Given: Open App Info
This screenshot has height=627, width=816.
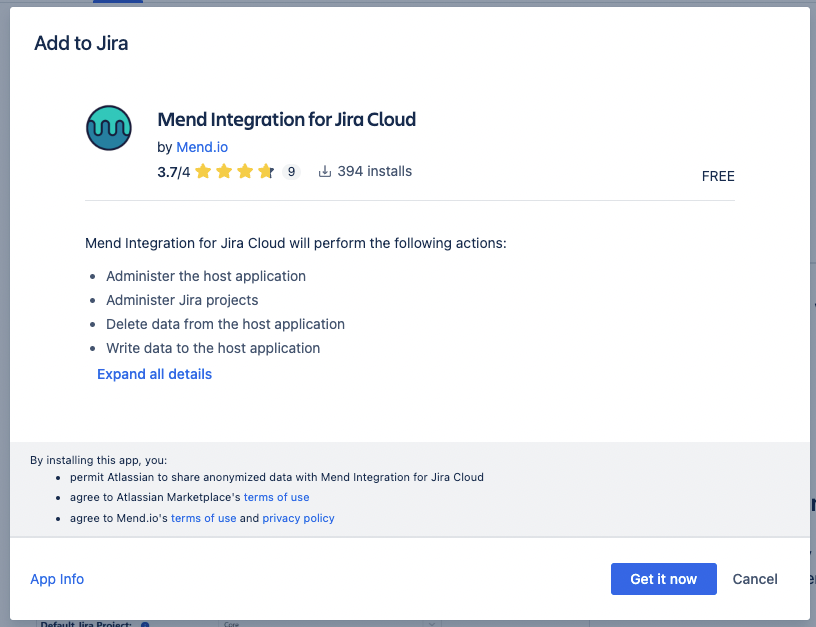Looking at the screenshot, I should click(57, 579).
